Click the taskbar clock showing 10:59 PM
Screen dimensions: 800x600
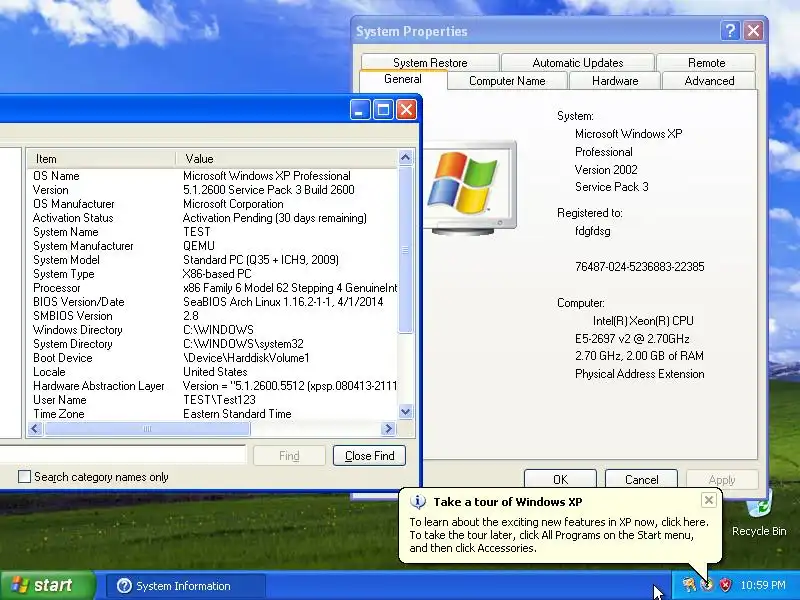[x=763, y=585]
